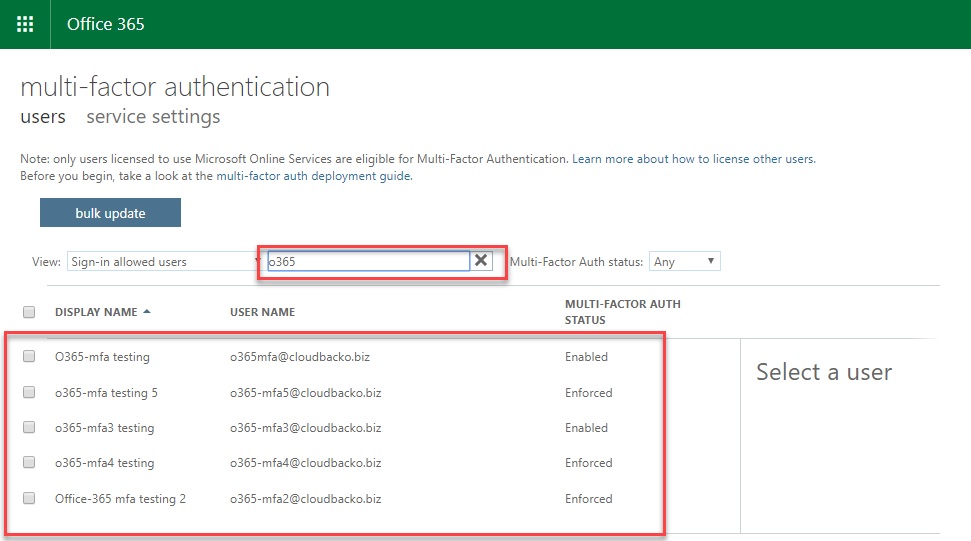Click username o365mfa@cloudbacko.biz
The width and height of the screenshot is (971, 541).
click(300, 357)
